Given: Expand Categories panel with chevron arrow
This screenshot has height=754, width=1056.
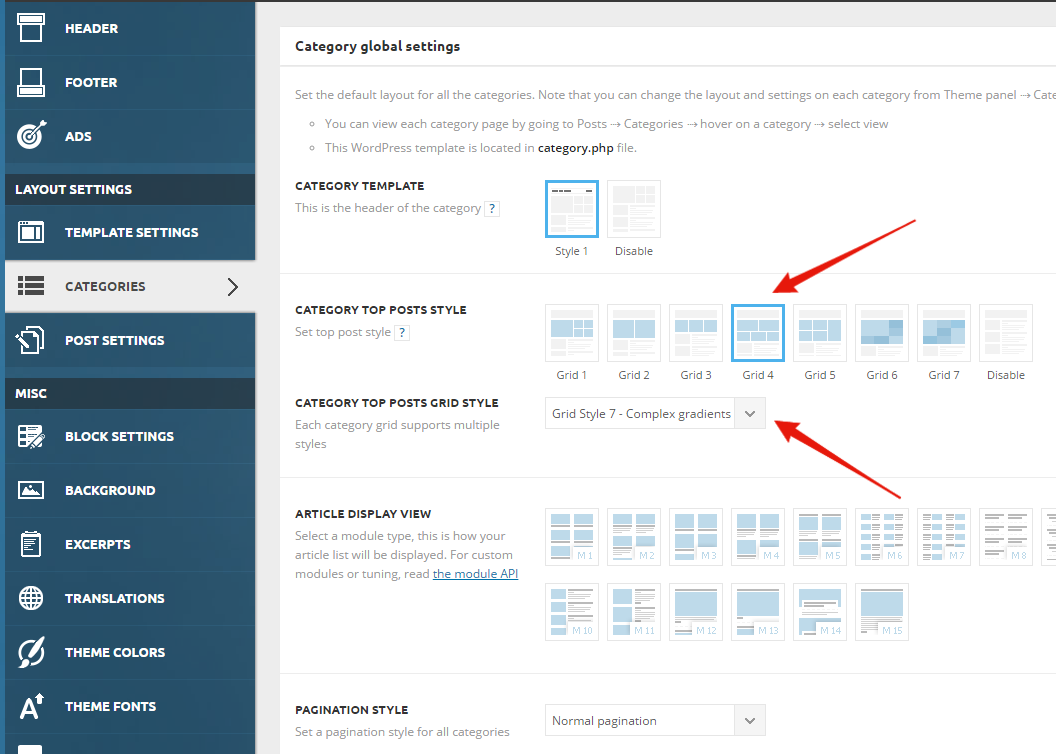Looking at the screenshot, I should tap(232, 287).
